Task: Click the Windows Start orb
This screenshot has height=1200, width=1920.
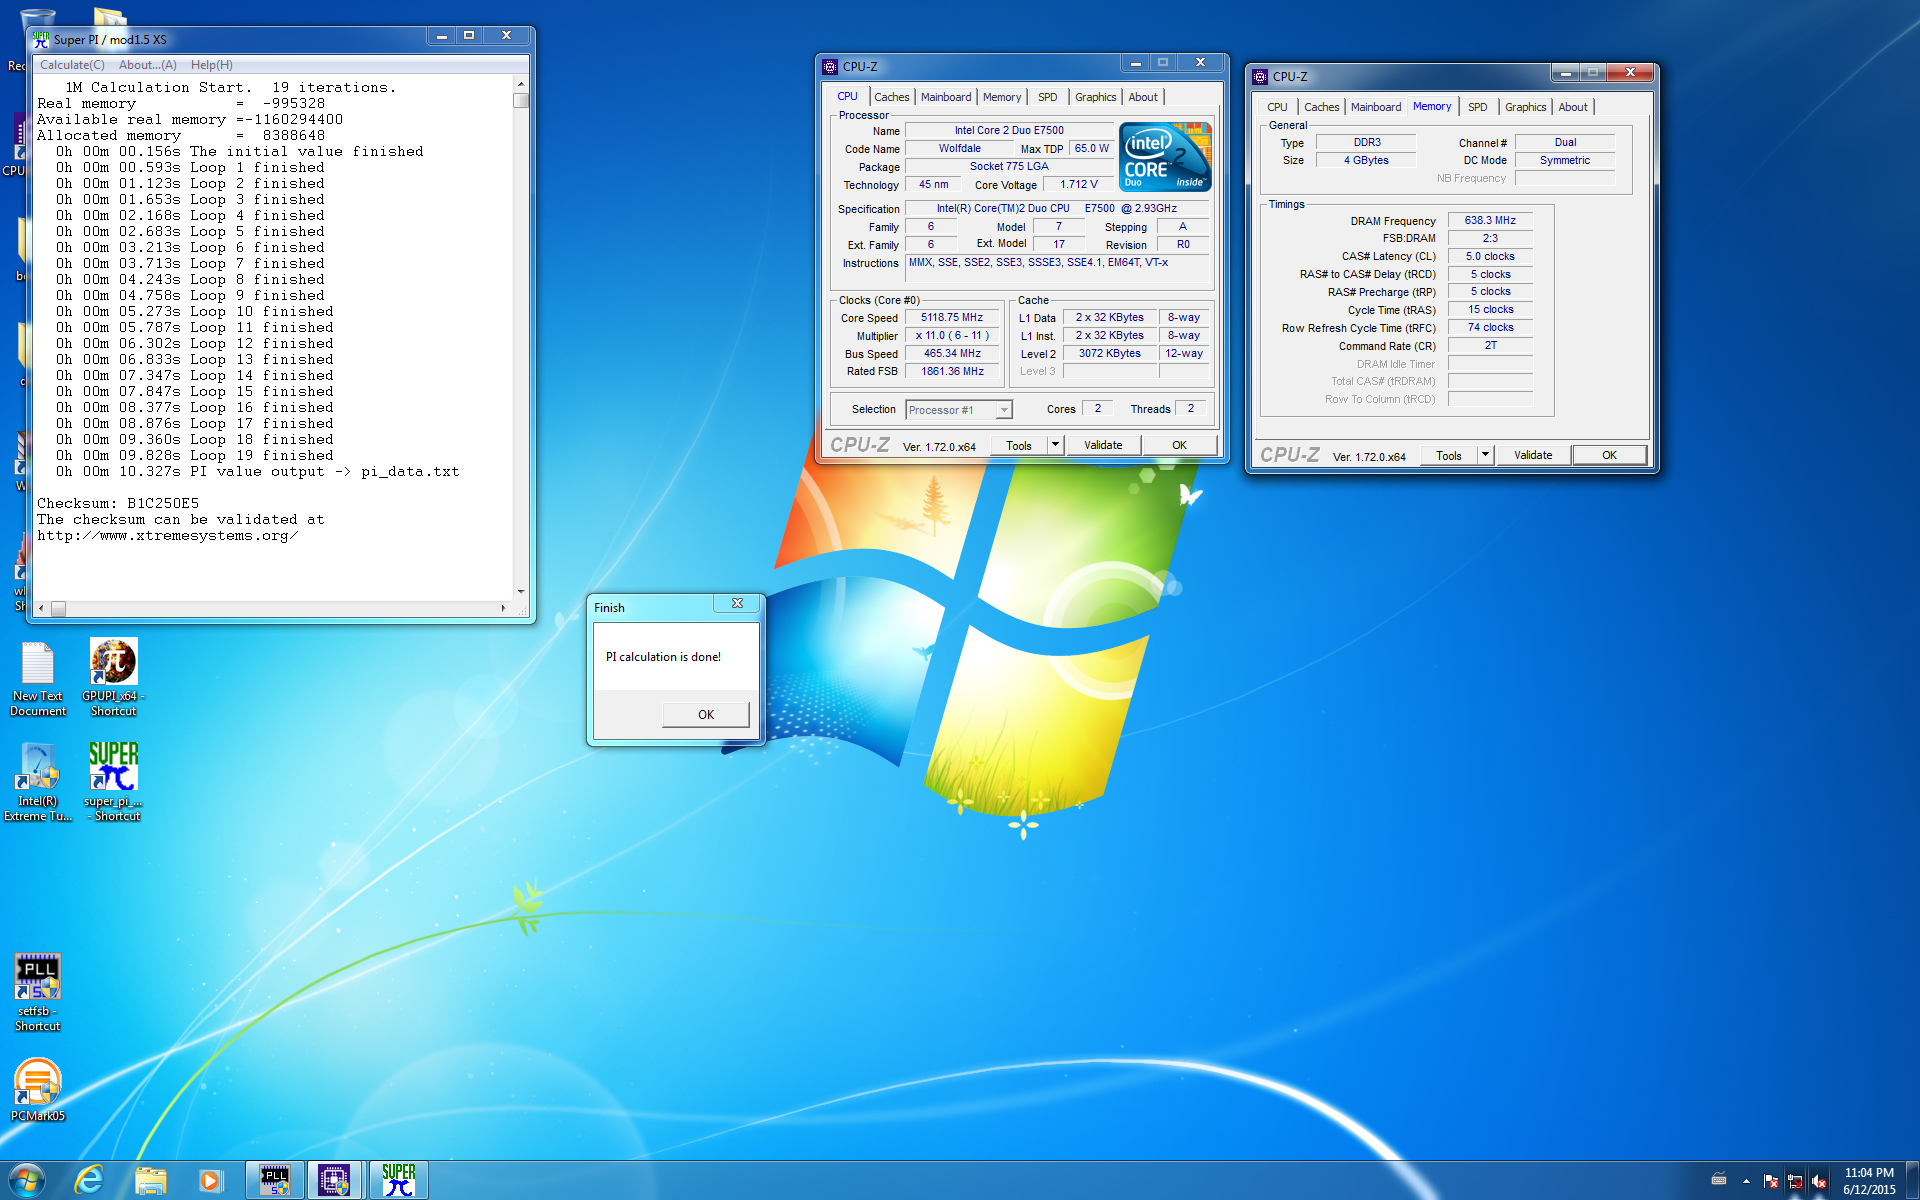Action: [x=27, y=1181]
